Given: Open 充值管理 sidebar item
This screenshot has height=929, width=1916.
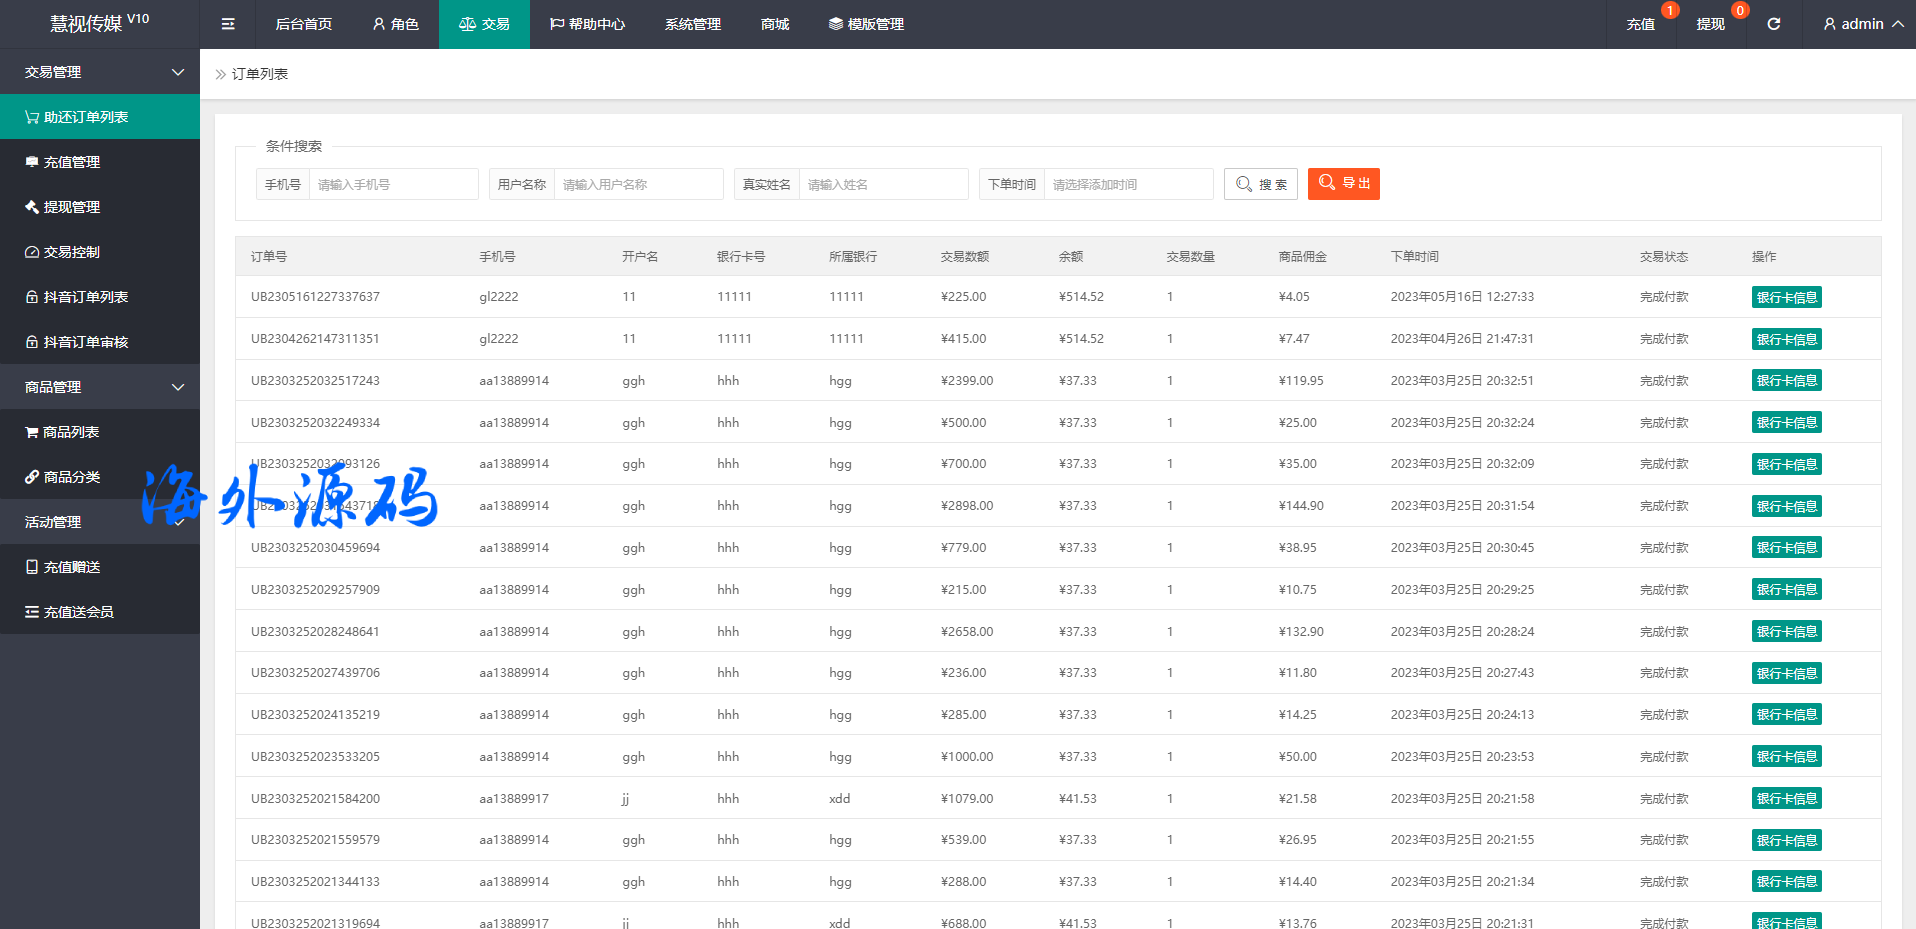Looking at the screenshot, I should [71, 162].
